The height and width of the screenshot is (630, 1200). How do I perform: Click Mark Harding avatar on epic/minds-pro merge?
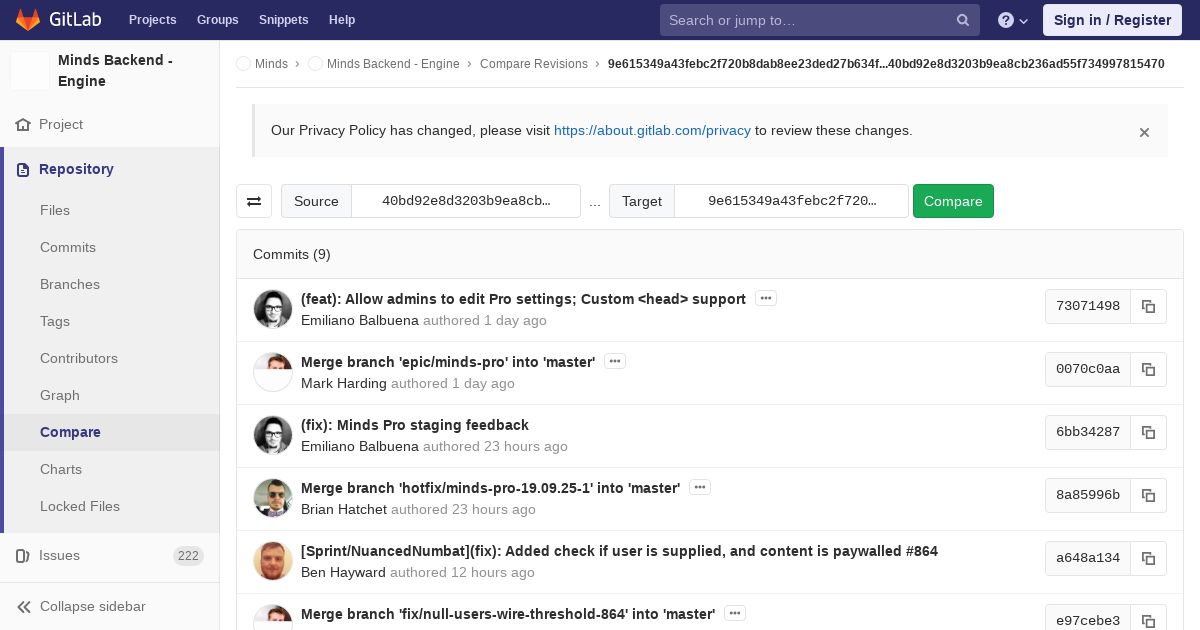pos(273,372)
